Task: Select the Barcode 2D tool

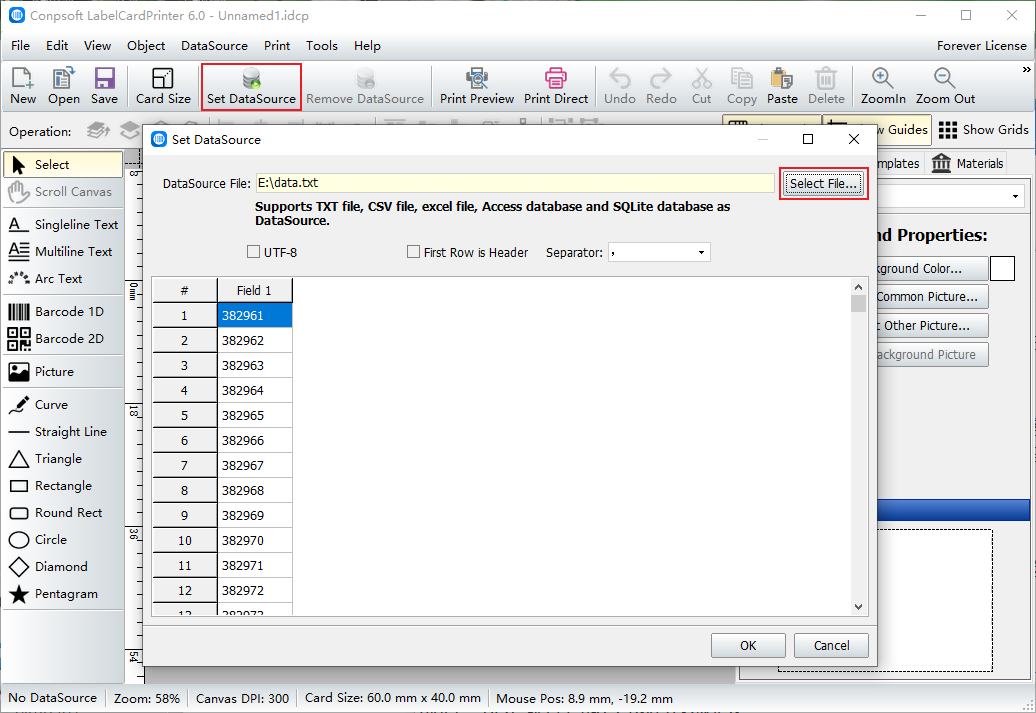Action: pos(63,338)
